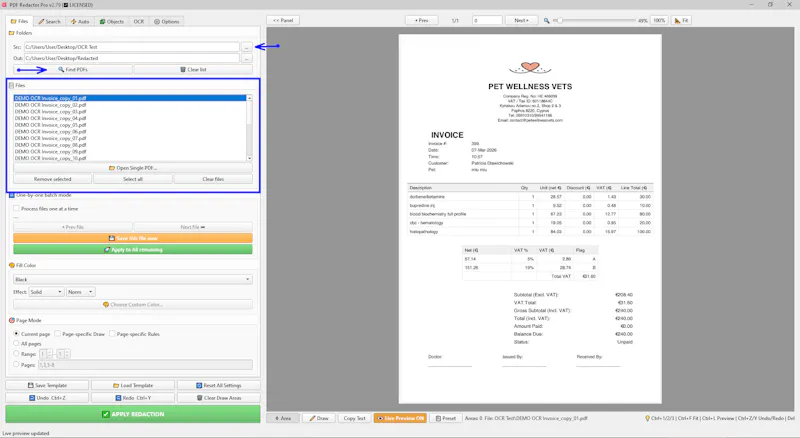Screen dimensions: 800x438
Task: Click the Clear files button
Action: coord(213,179)
